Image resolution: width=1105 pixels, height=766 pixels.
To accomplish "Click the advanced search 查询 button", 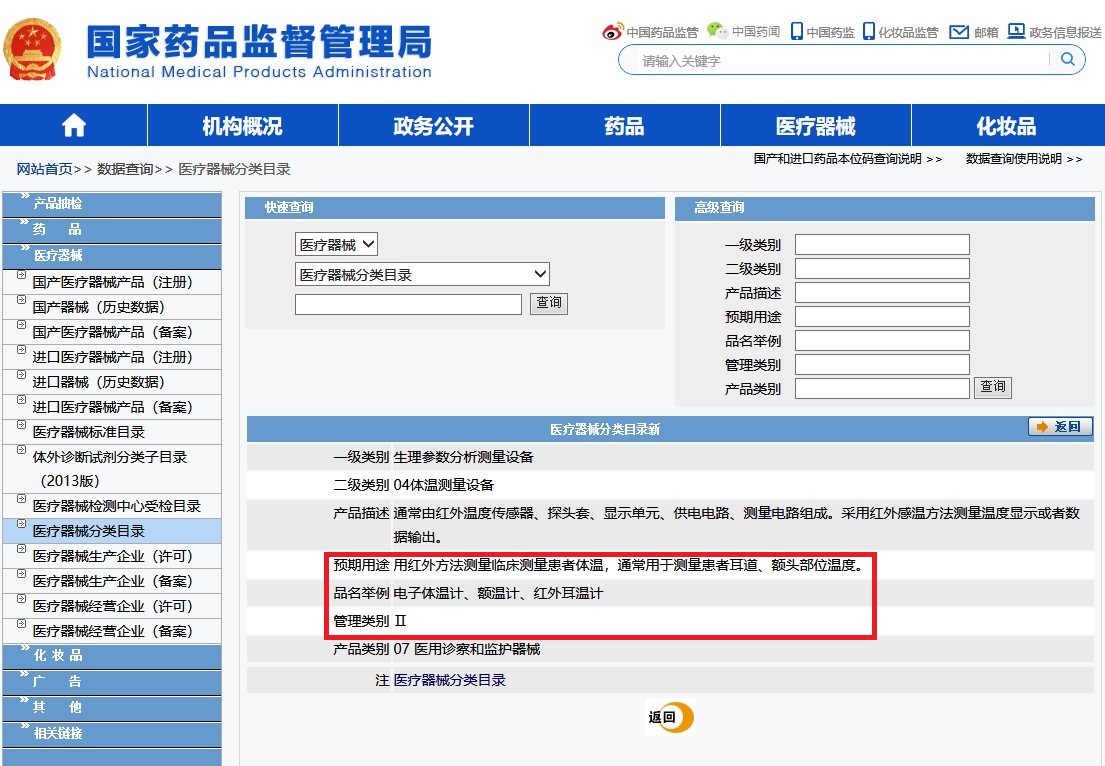I will tap(993, 387).
